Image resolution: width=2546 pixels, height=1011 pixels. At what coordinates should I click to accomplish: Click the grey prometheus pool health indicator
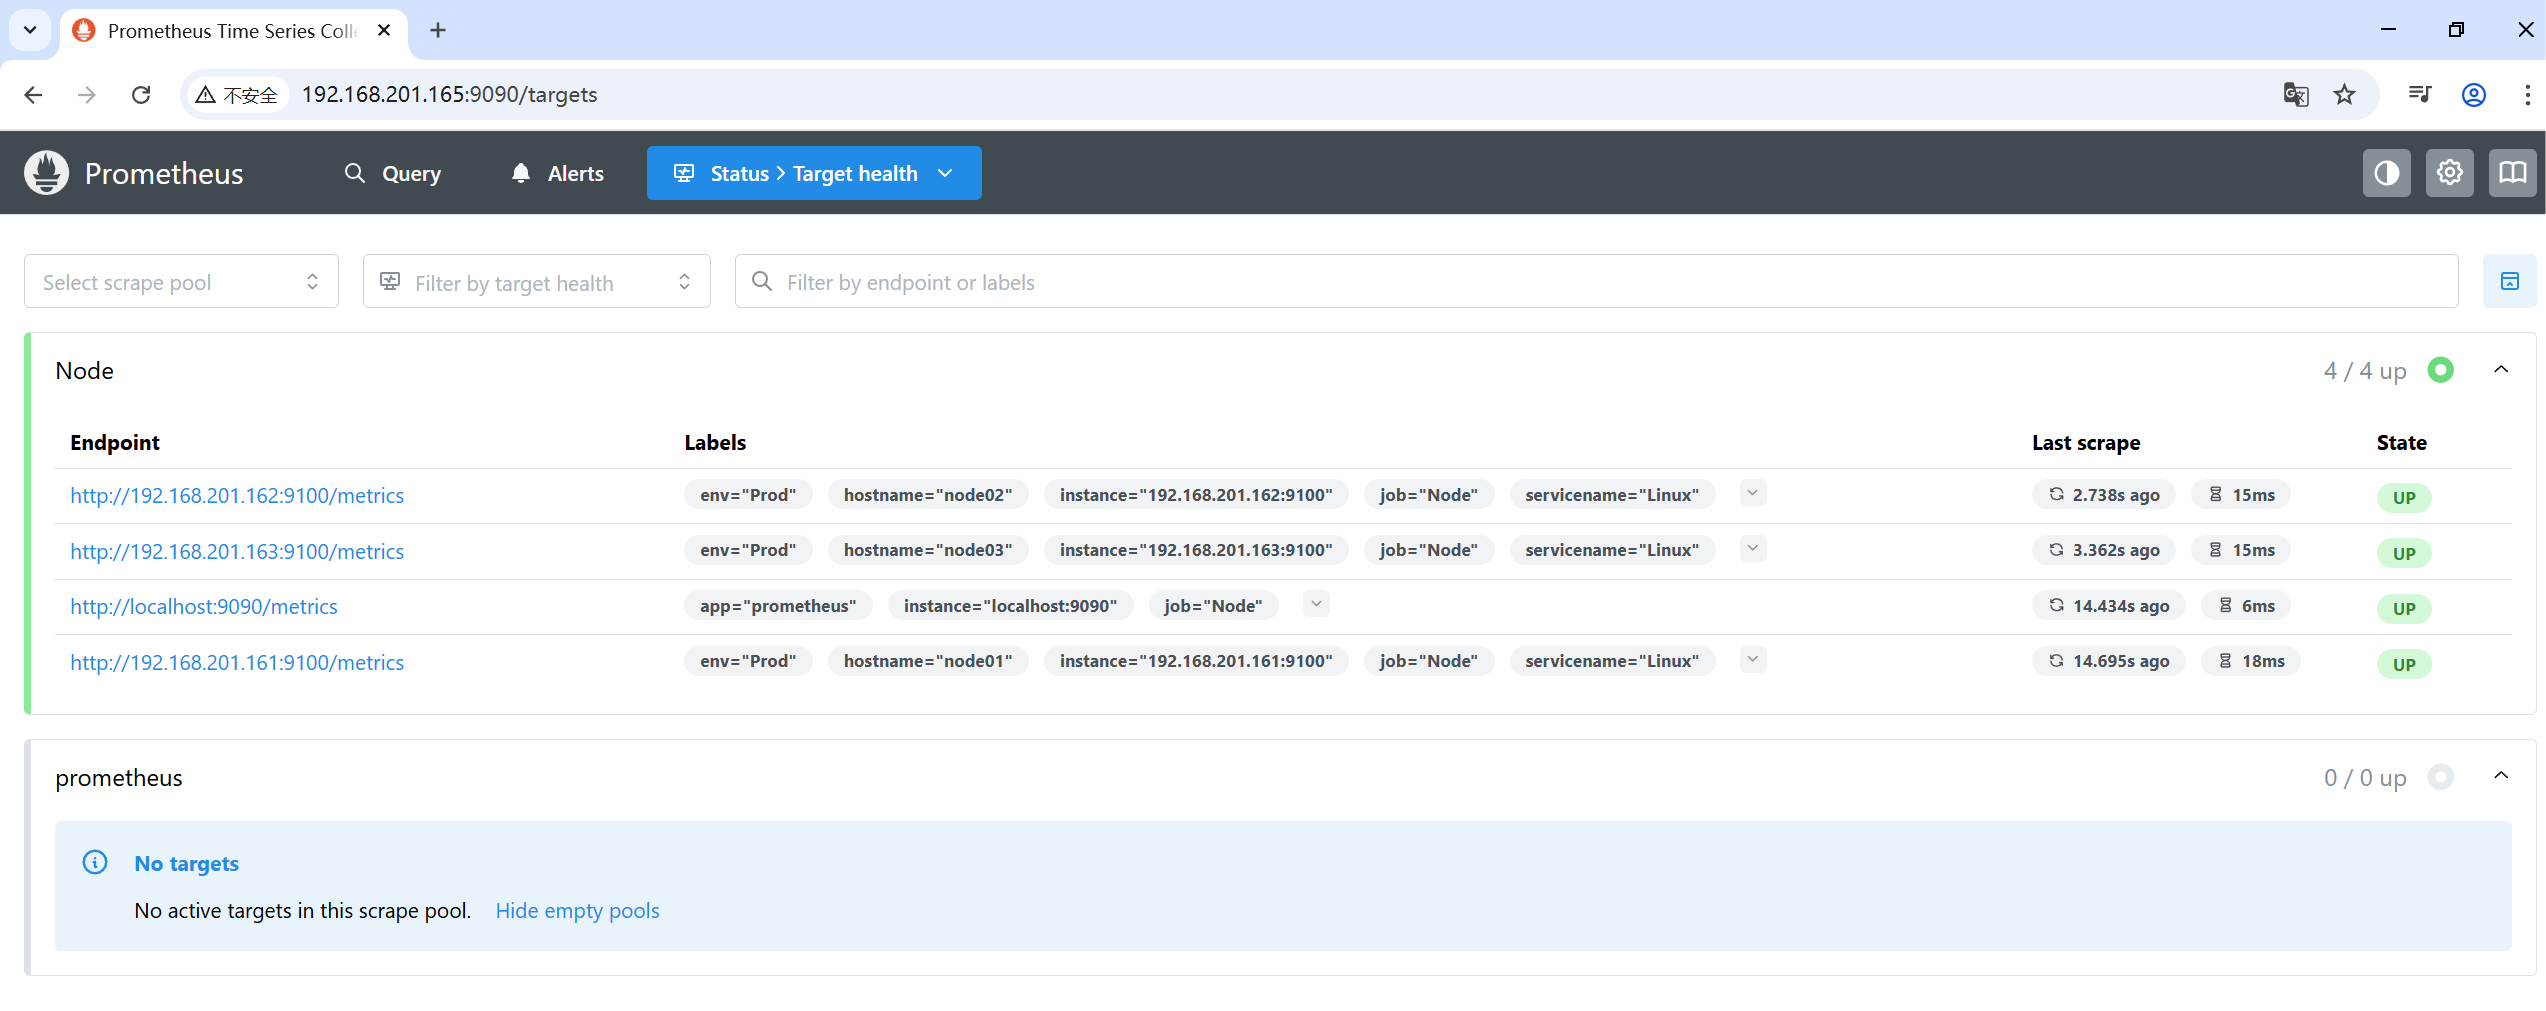coord(2440,777)
